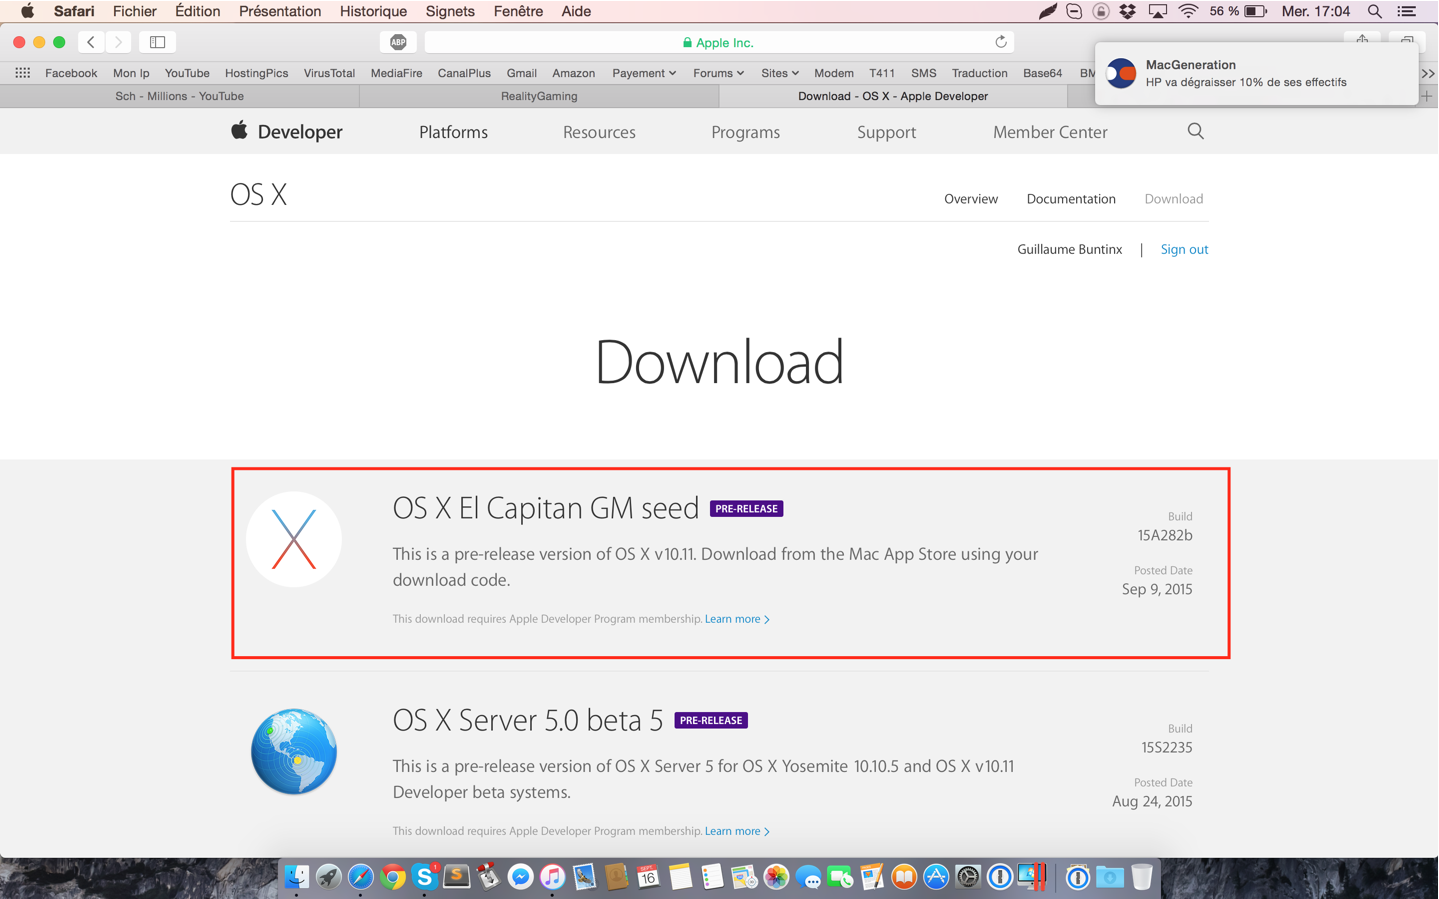
Task: Open Reminders from the Dock
Action: pyautogui.click(x=712, y=877)
